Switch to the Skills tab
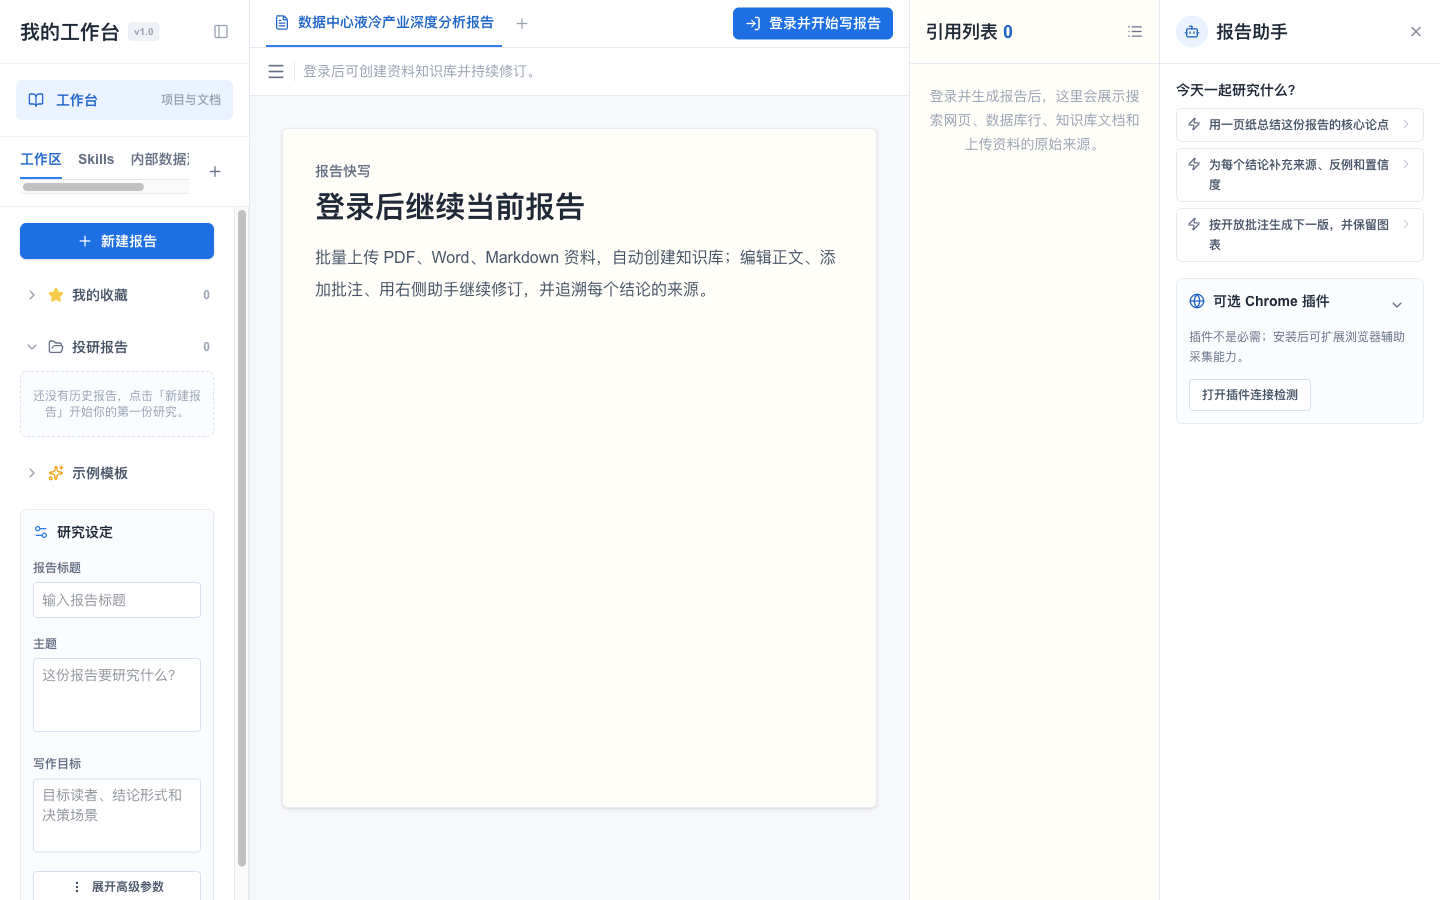The height and width of the screenshot is (900, 1440). pyautogui.click(x=96, y=160)
